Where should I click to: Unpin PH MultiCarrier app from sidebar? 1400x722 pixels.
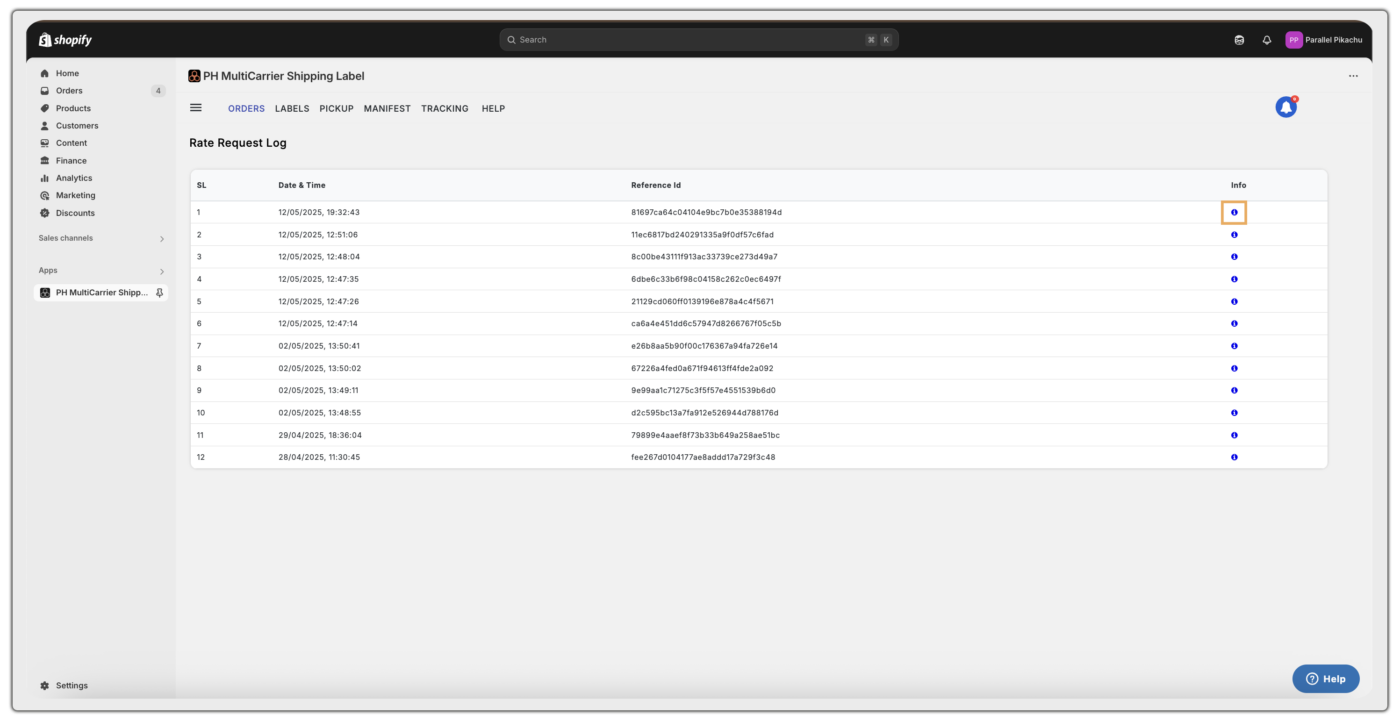point(159,293)
